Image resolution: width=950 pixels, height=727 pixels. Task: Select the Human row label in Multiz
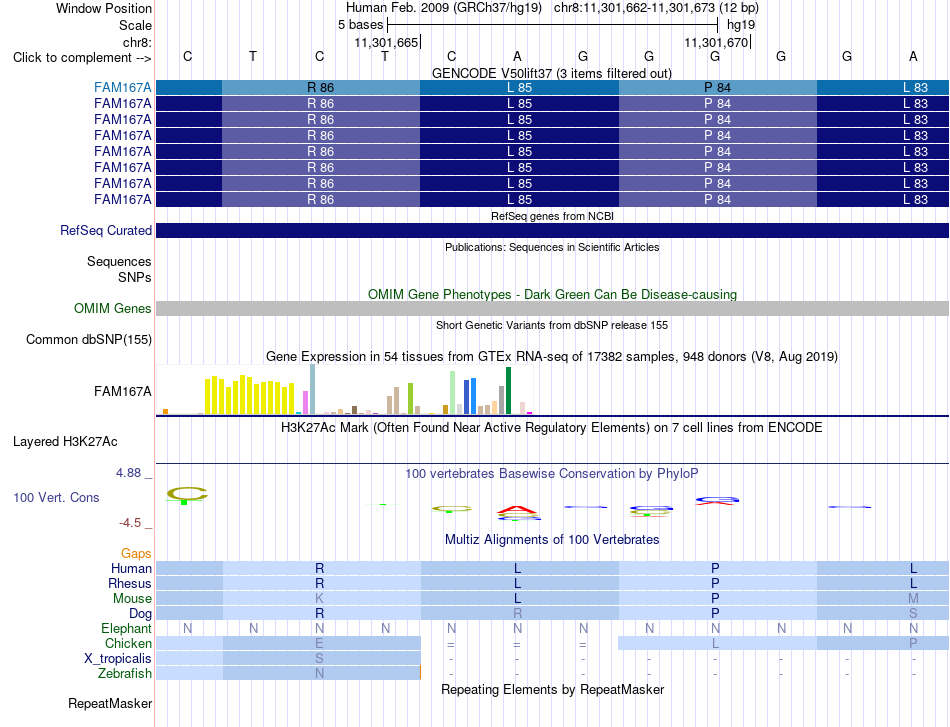131,568
